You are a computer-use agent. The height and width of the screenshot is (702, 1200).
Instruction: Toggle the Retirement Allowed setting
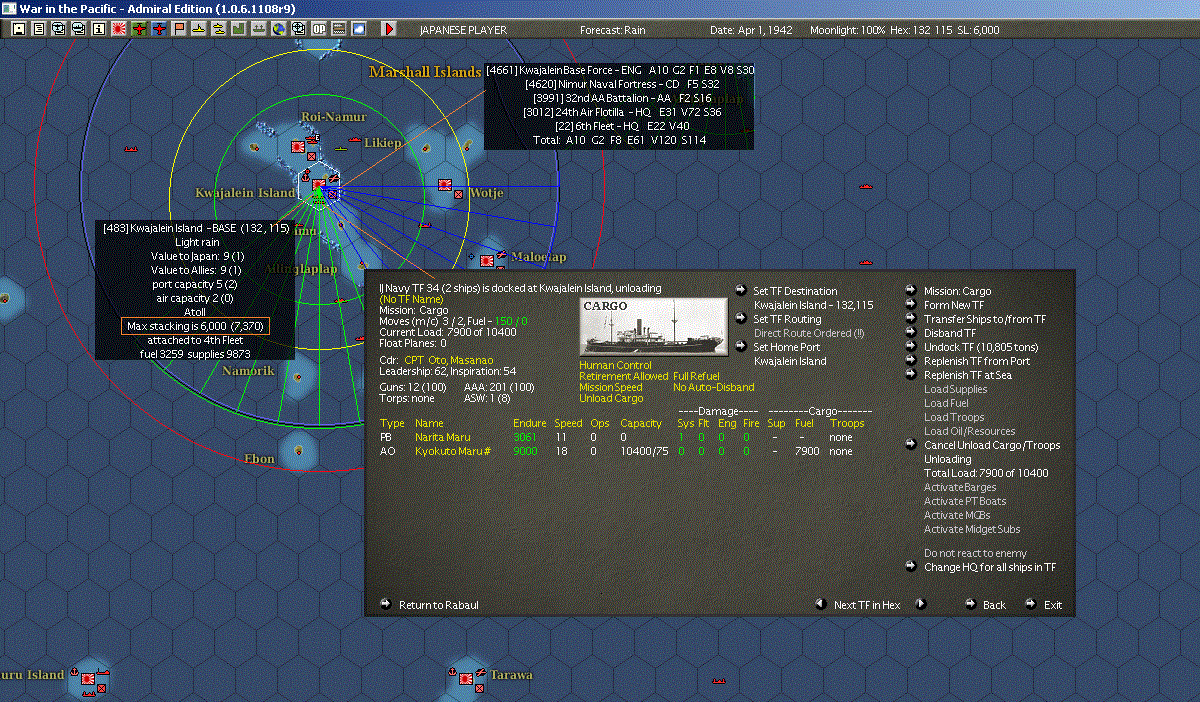point(622,376)
